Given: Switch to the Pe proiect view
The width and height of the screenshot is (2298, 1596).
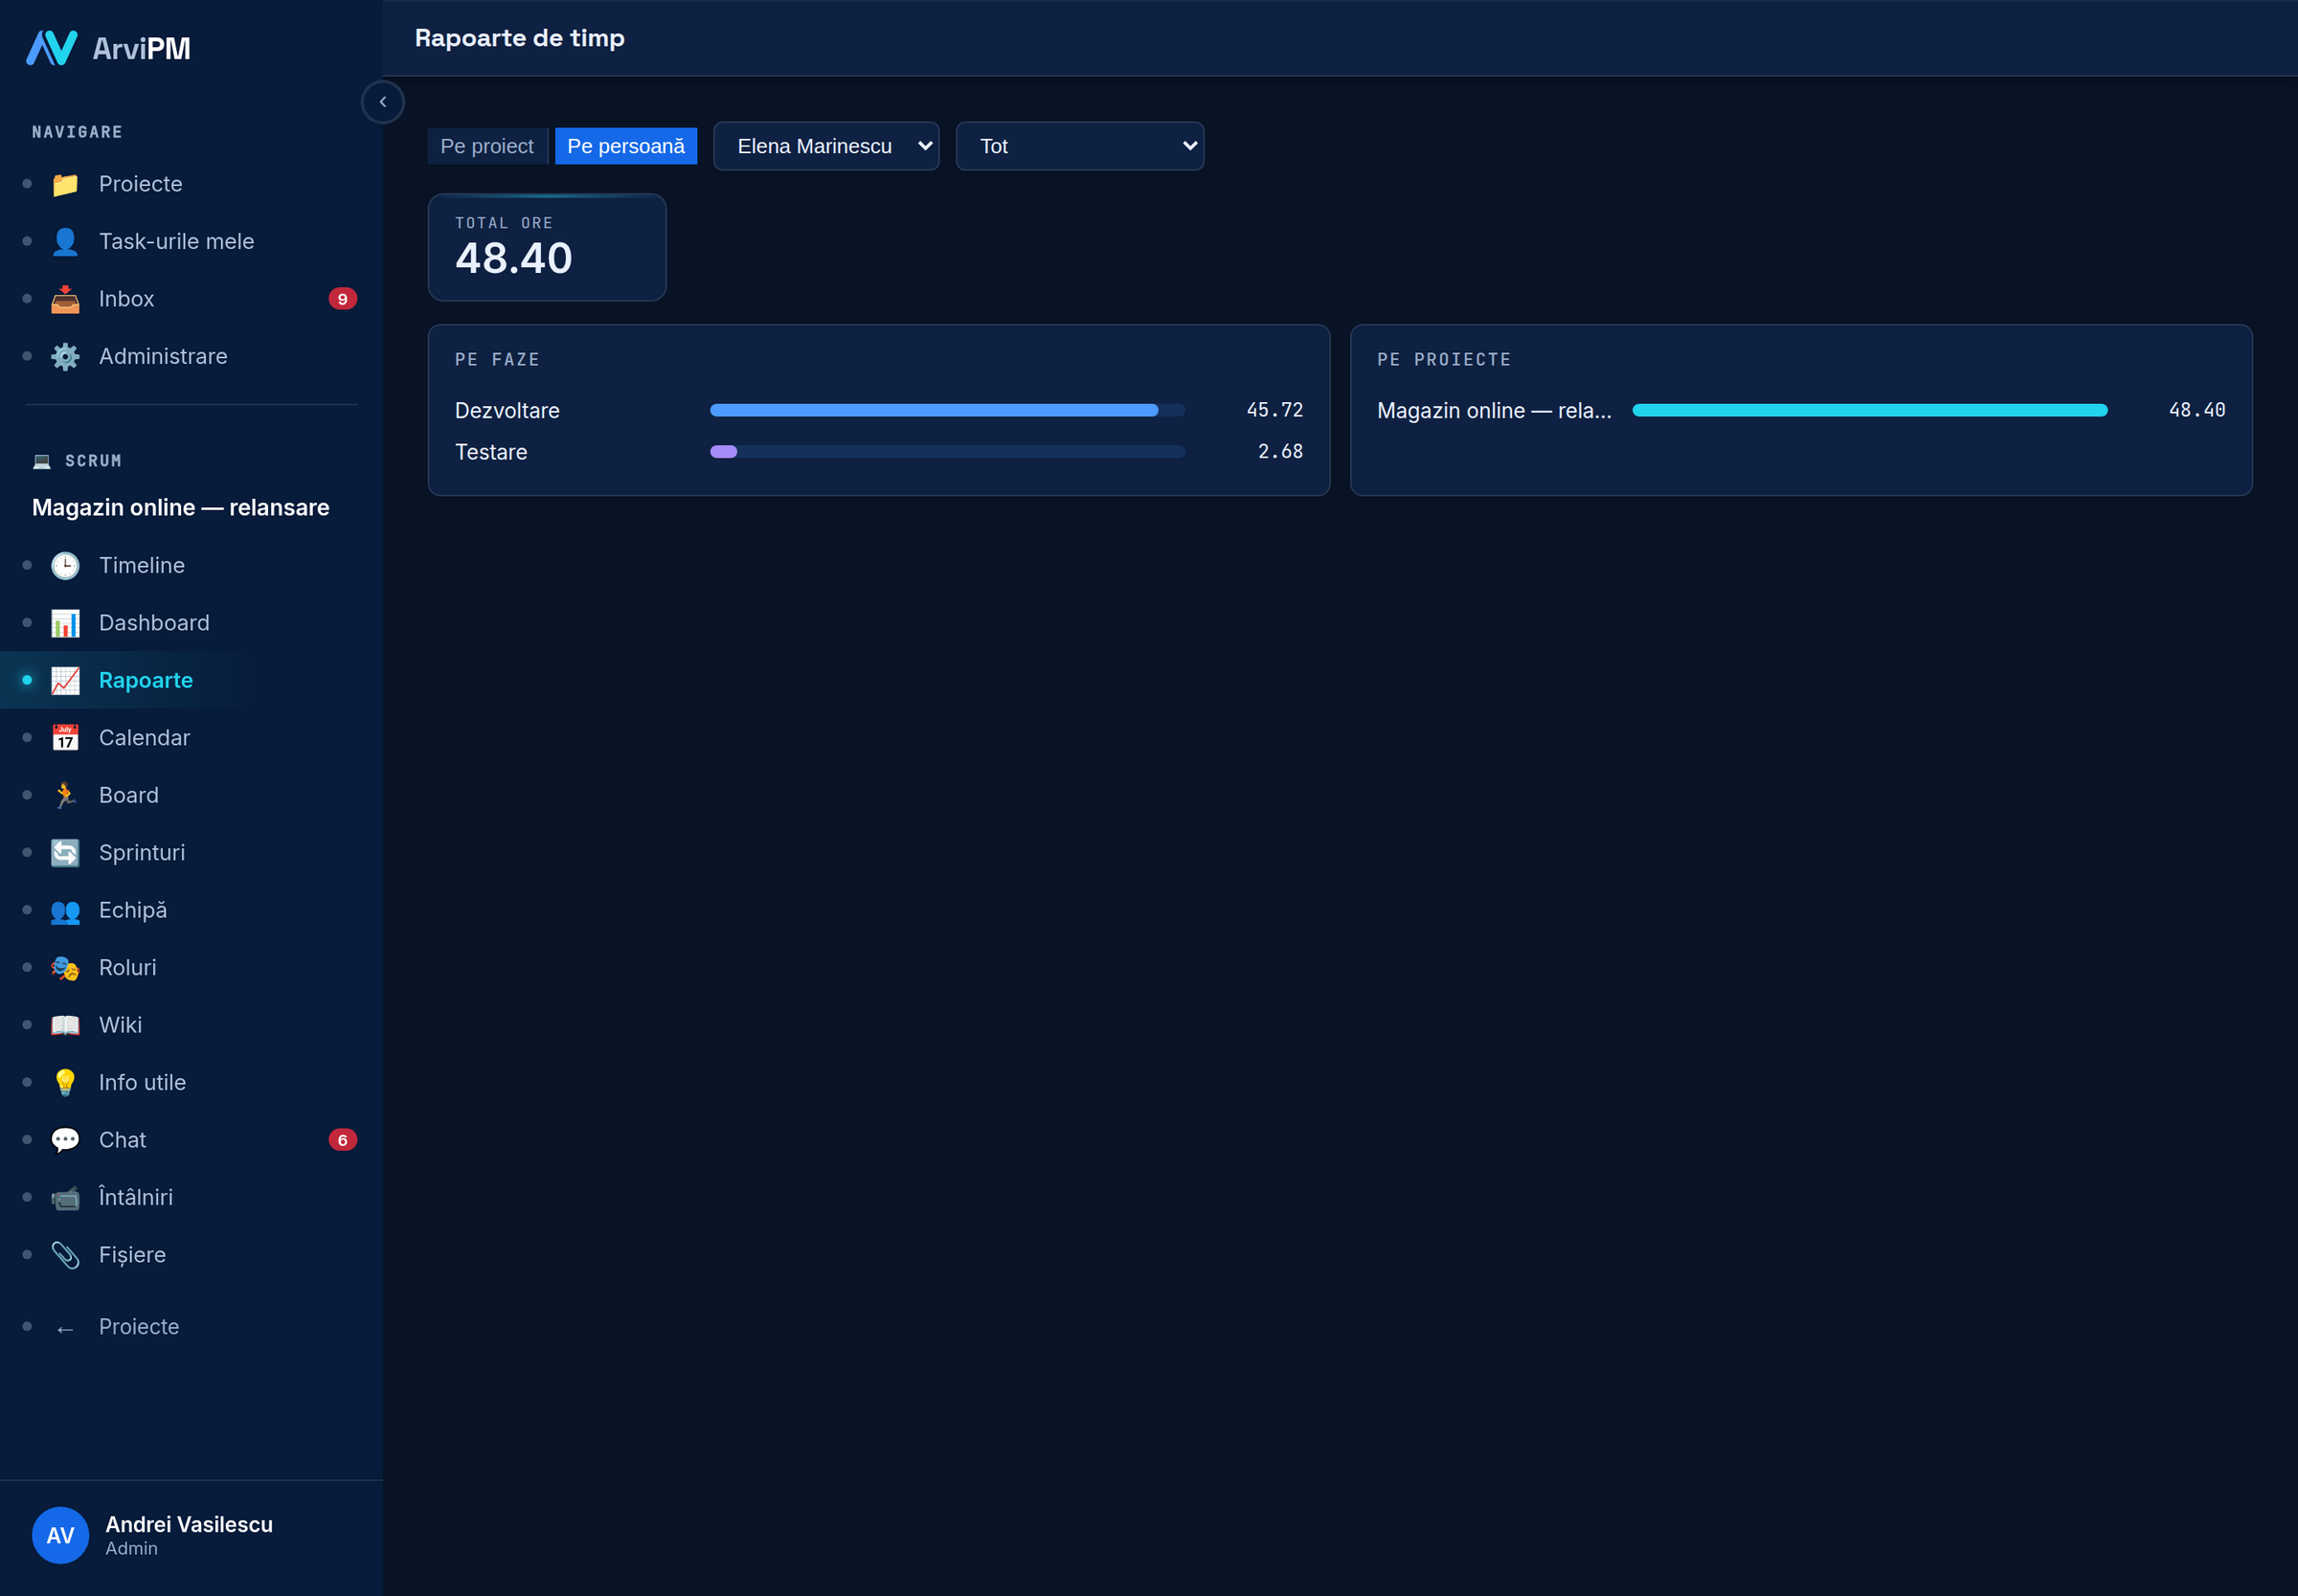Looking at the screenshot, I should tap(487, 146).
